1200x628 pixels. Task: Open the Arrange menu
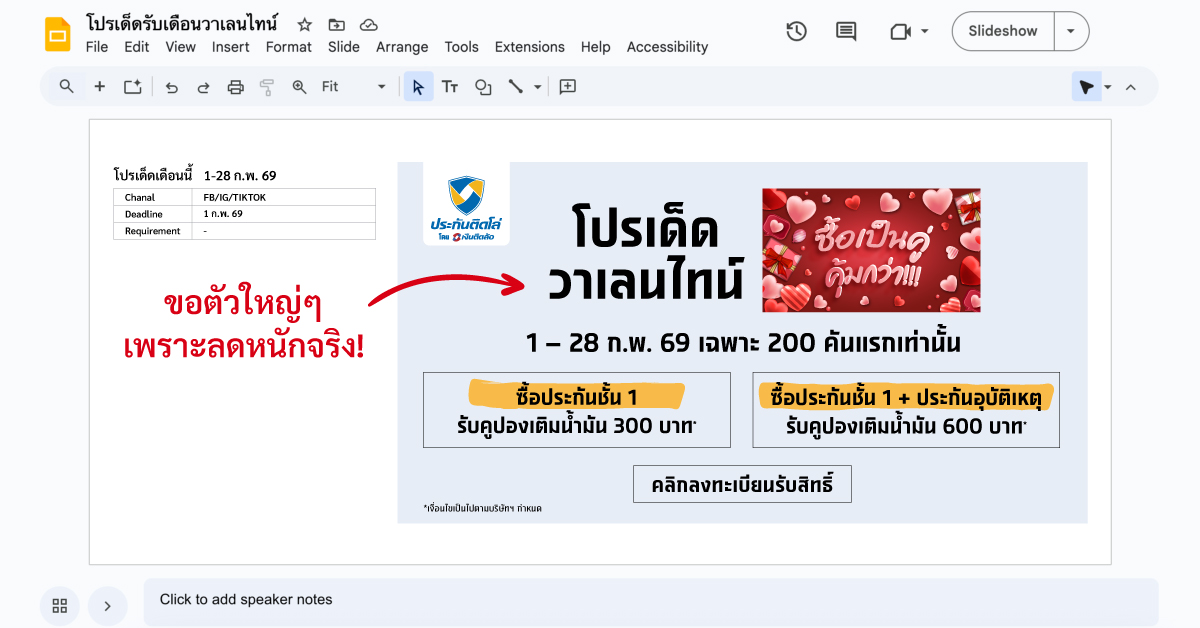(402, 47)
